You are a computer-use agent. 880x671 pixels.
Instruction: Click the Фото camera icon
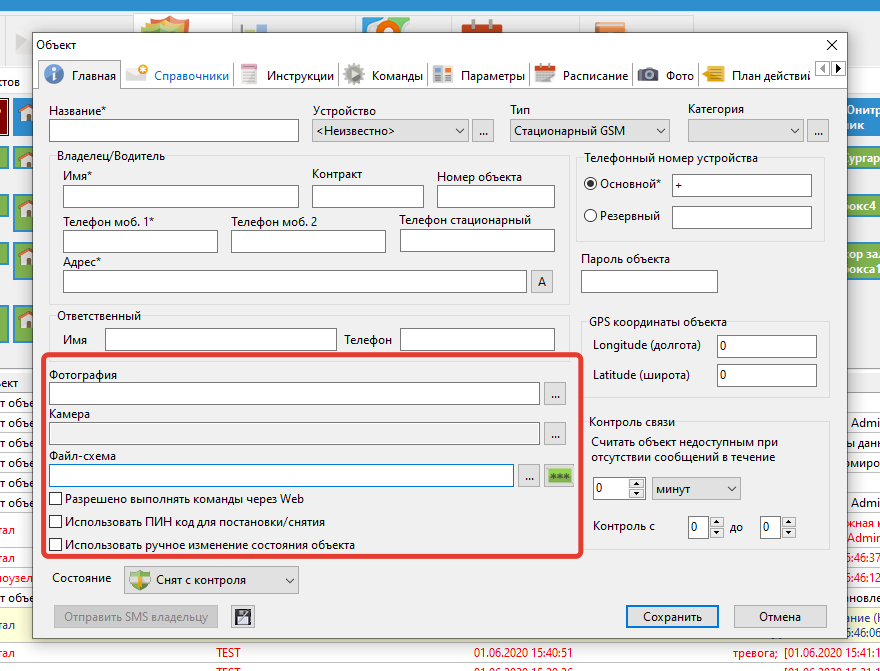pyautogui.click(x=648, y=75)
